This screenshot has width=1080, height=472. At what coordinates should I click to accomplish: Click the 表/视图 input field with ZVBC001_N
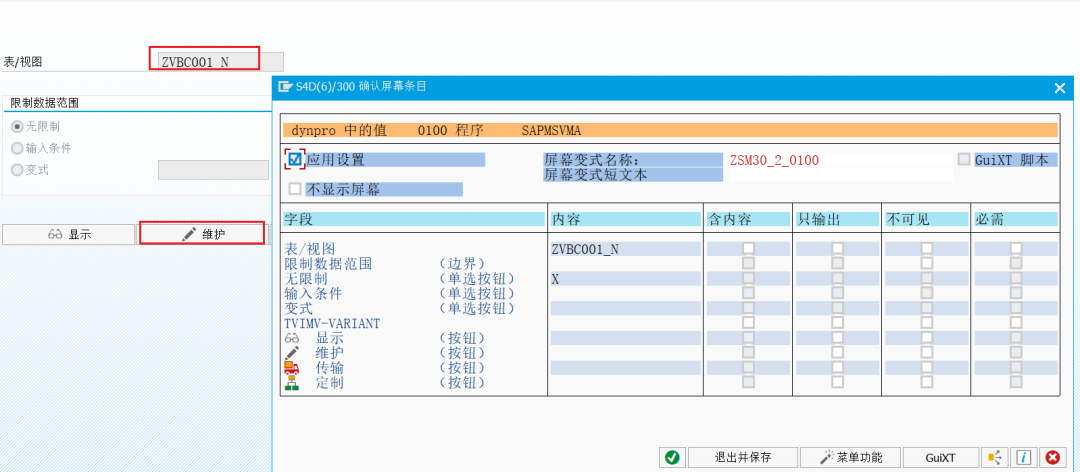[x=220, y=61]
